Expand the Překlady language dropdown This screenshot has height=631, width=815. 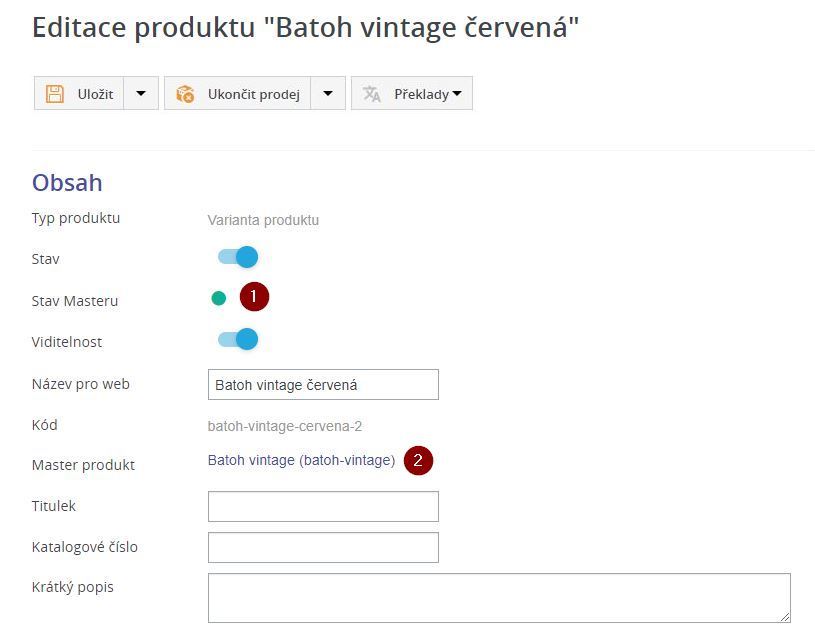point(457,93)
